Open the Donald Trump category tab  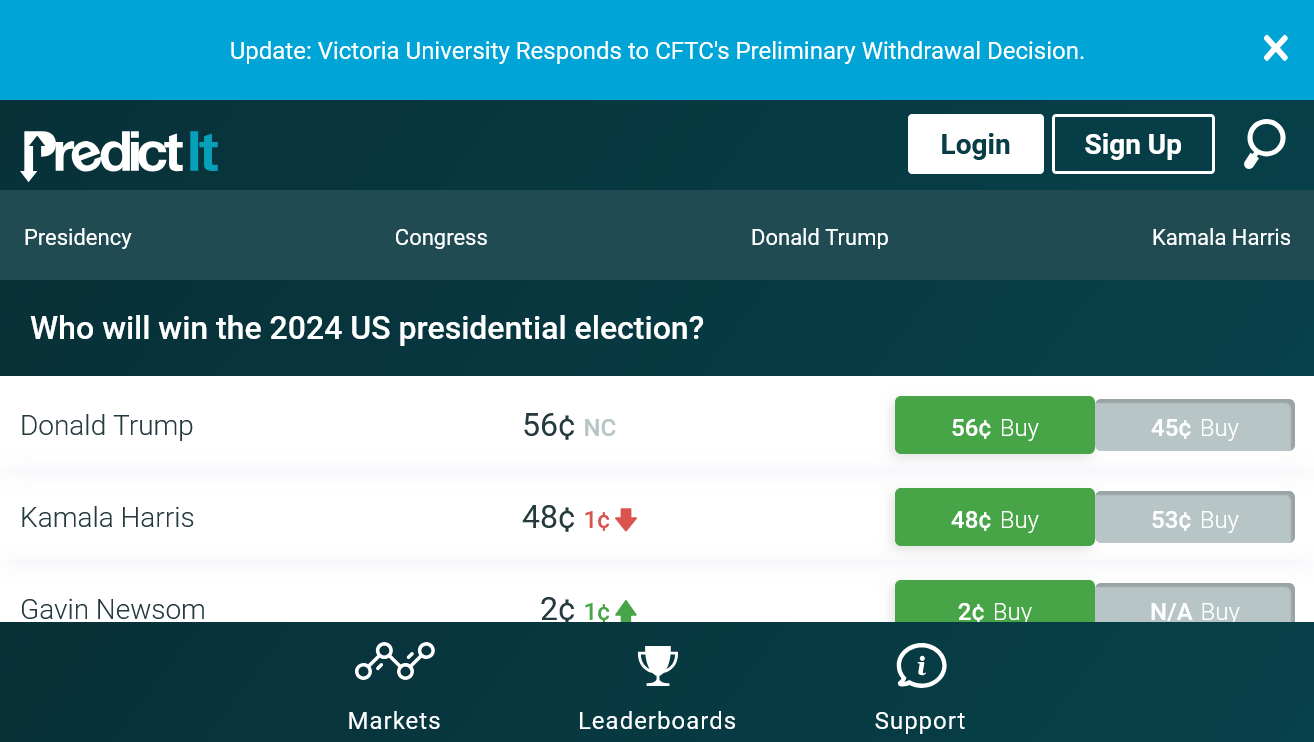click(x=820, y=237)
